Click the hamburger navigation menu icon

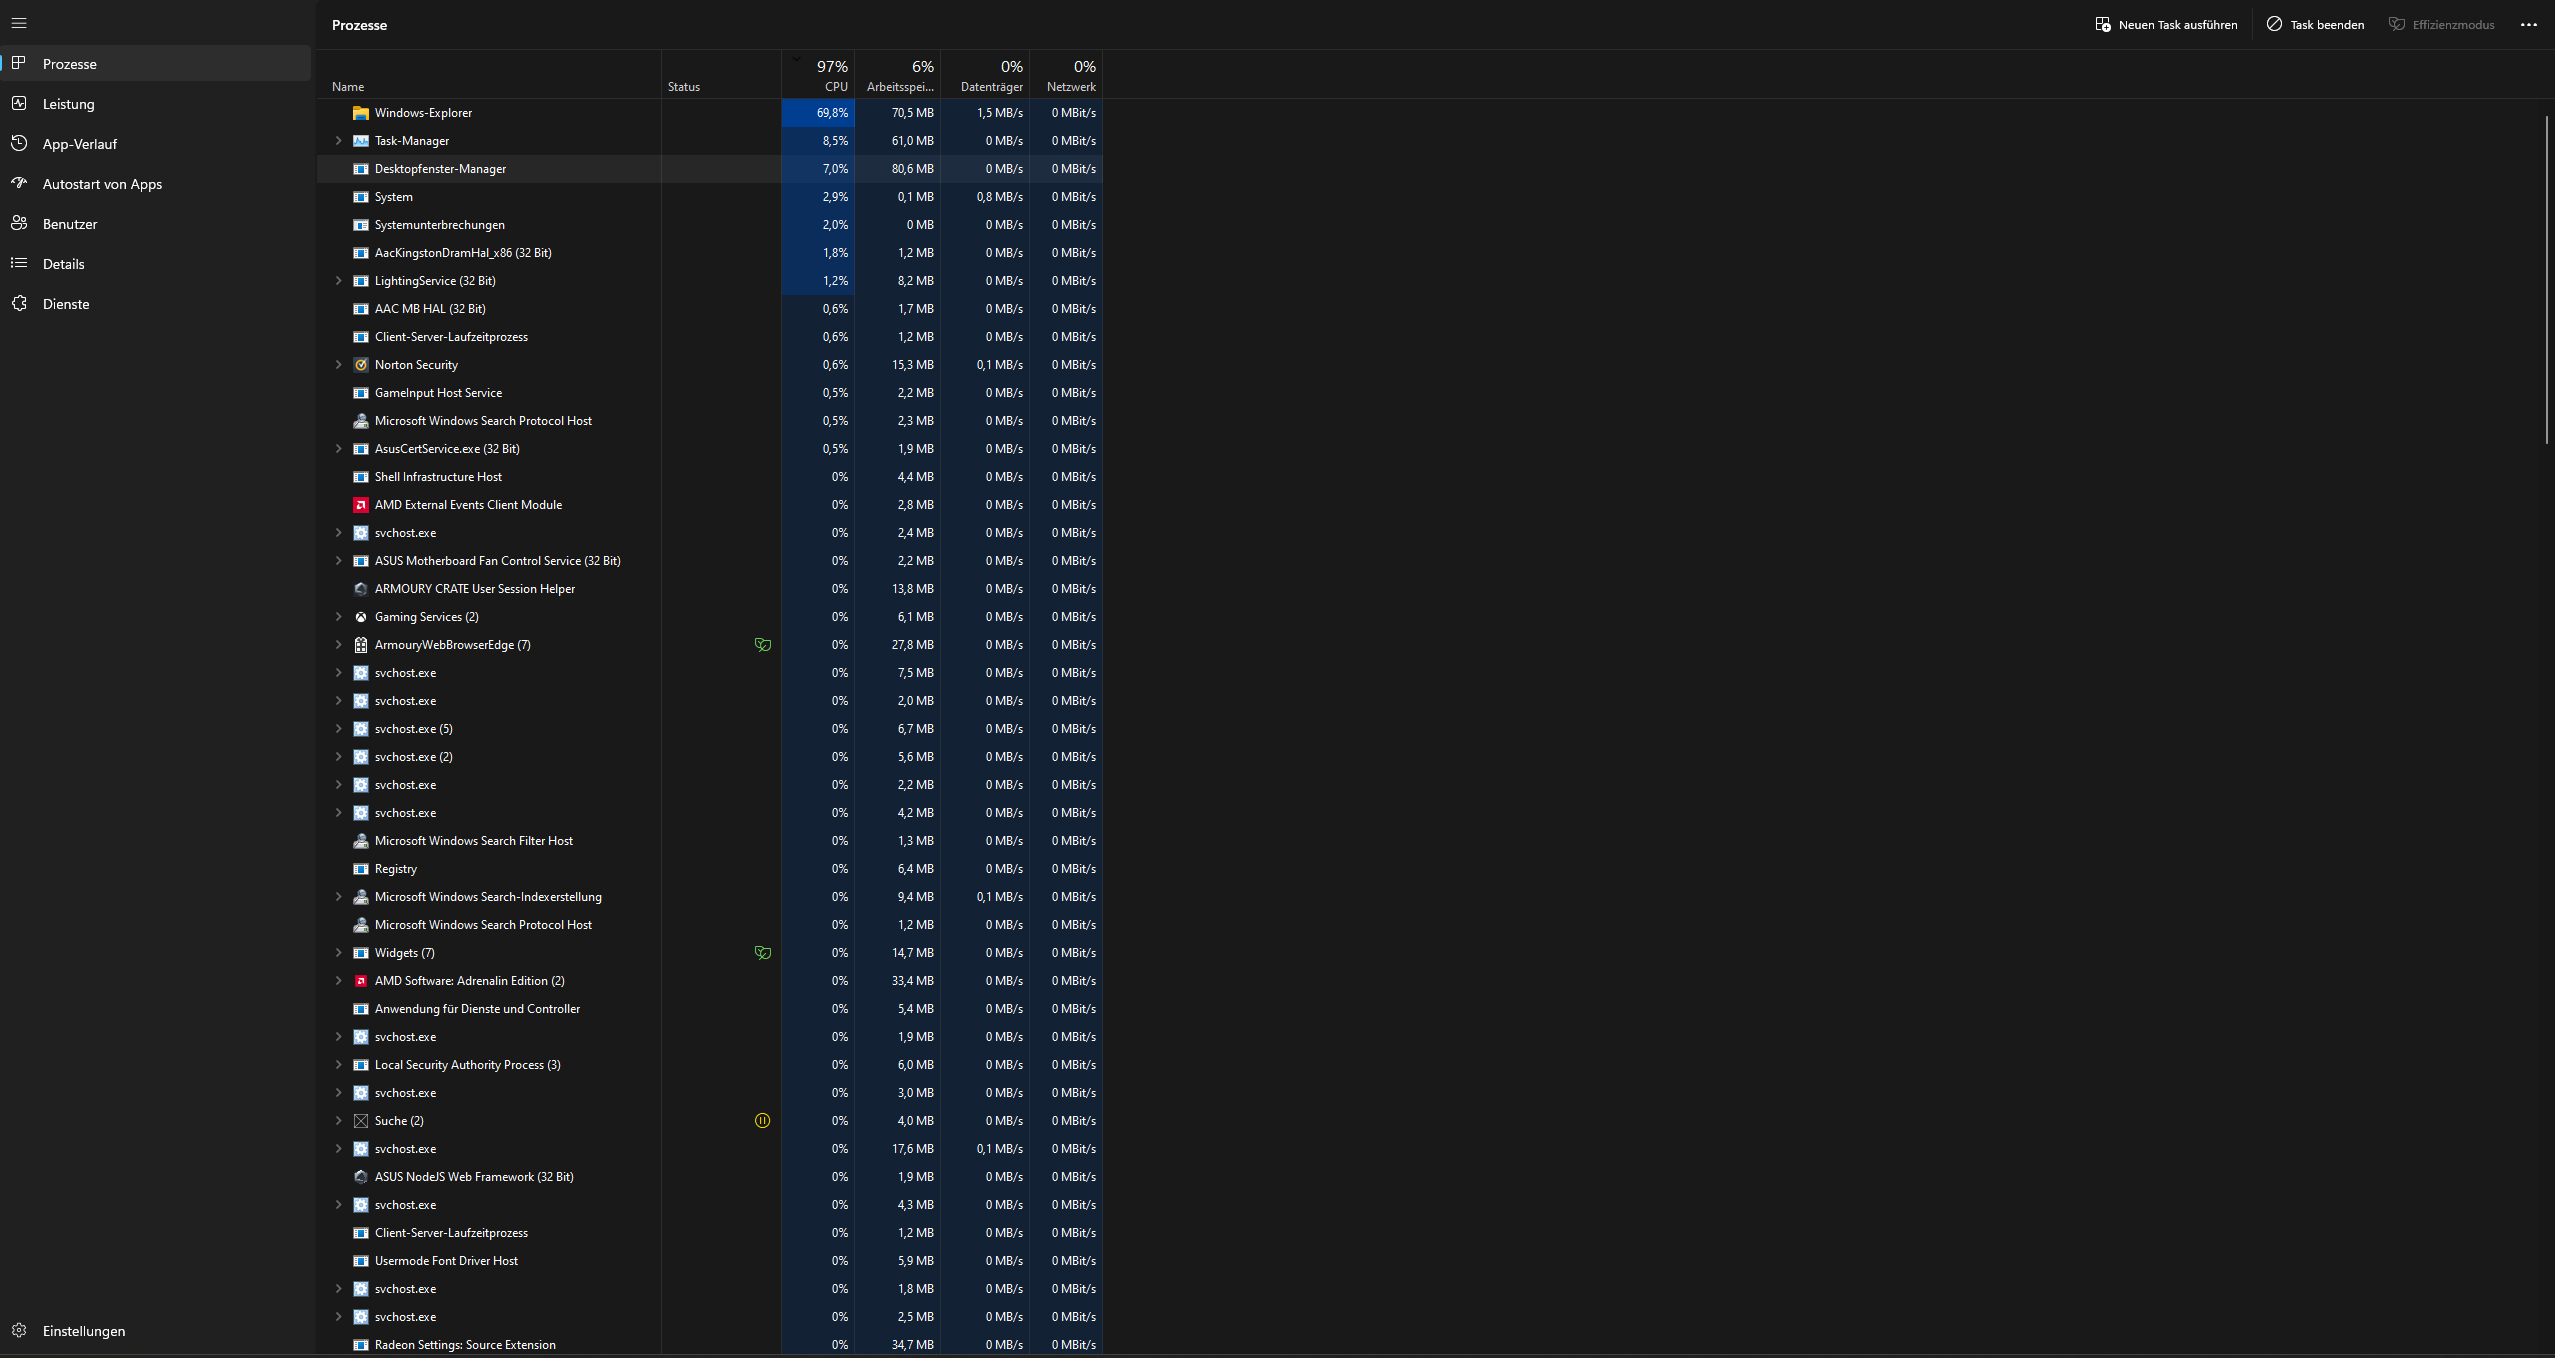[x=19, y=23]
